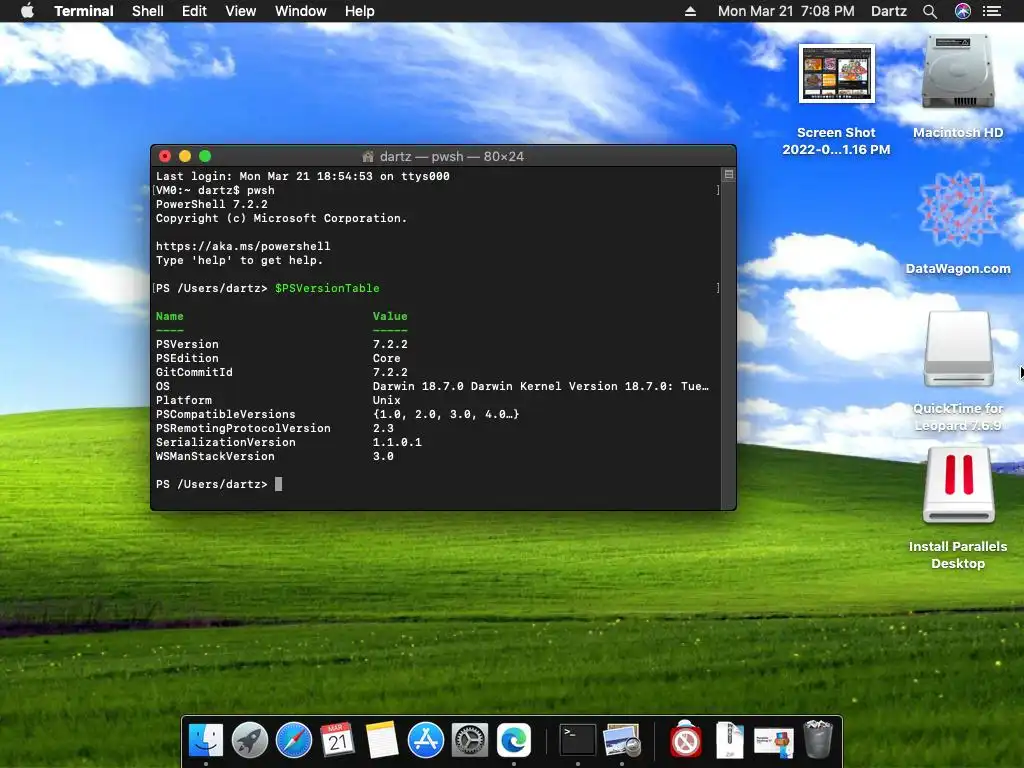
Task: Click the $PSVersionTable command text
Action: [x=327, y=288]
